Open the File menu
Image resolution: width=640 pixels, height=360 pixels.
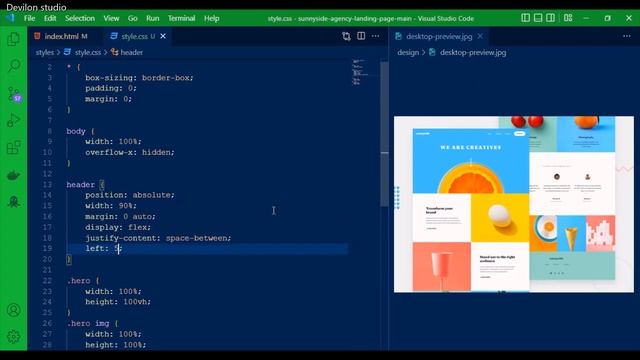click(x=29, y=18)
